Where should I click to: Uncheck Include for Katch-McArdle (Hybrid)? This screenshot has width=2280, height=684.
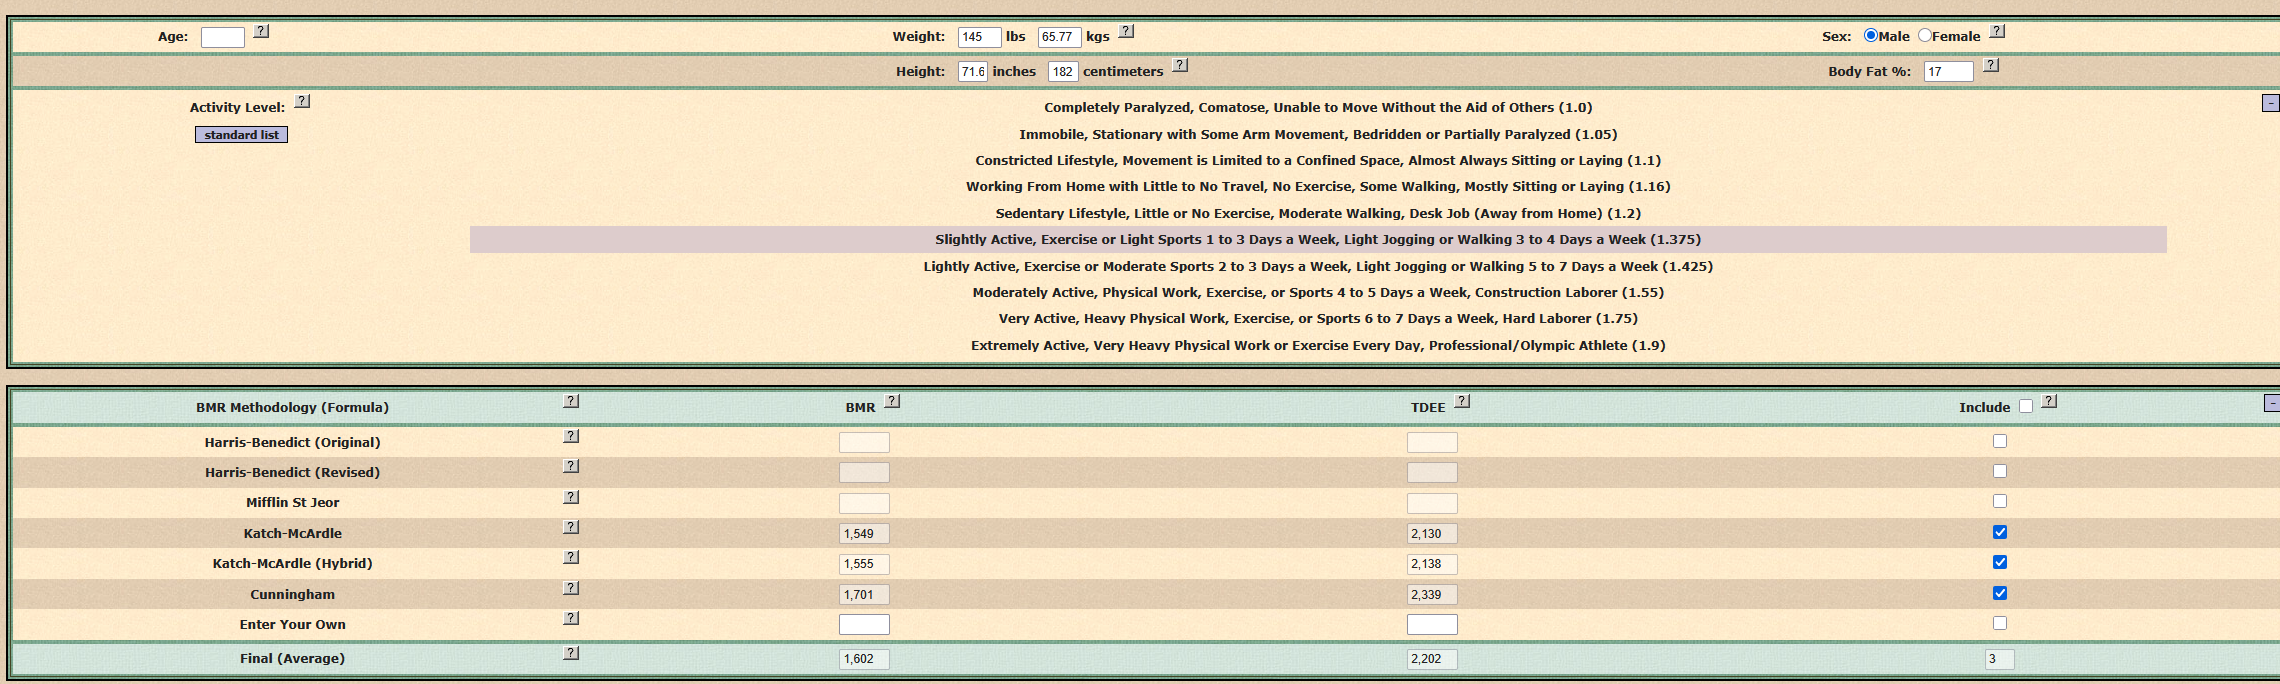2000,562
